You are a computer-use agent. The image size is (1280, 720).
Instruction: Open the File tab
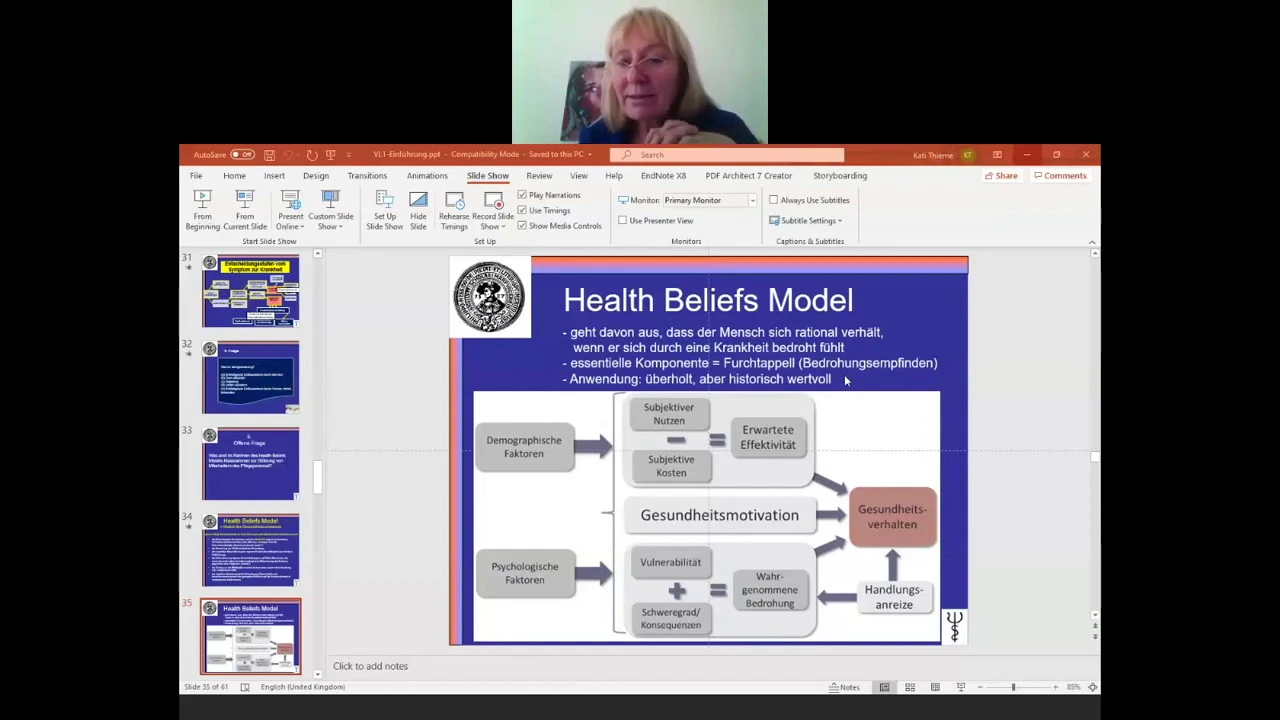point(196,176)
